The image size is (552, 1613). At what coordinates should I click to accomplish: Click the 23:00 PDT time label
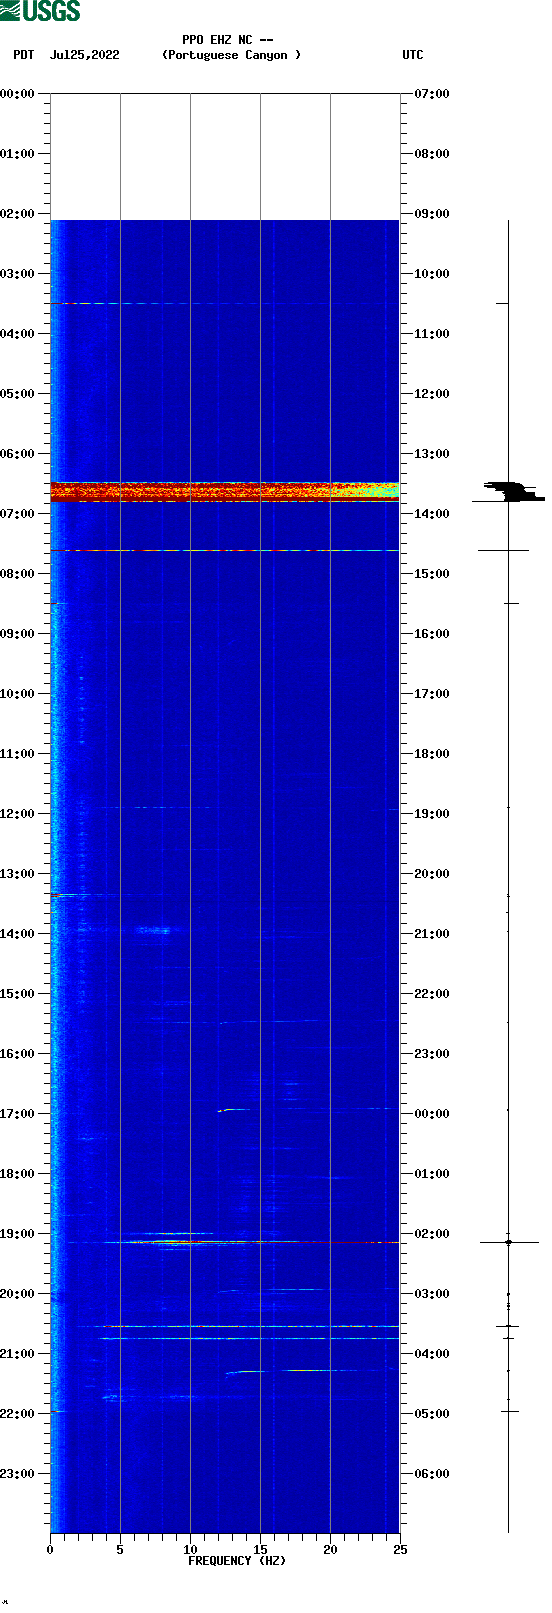(x=17, y=1474)
